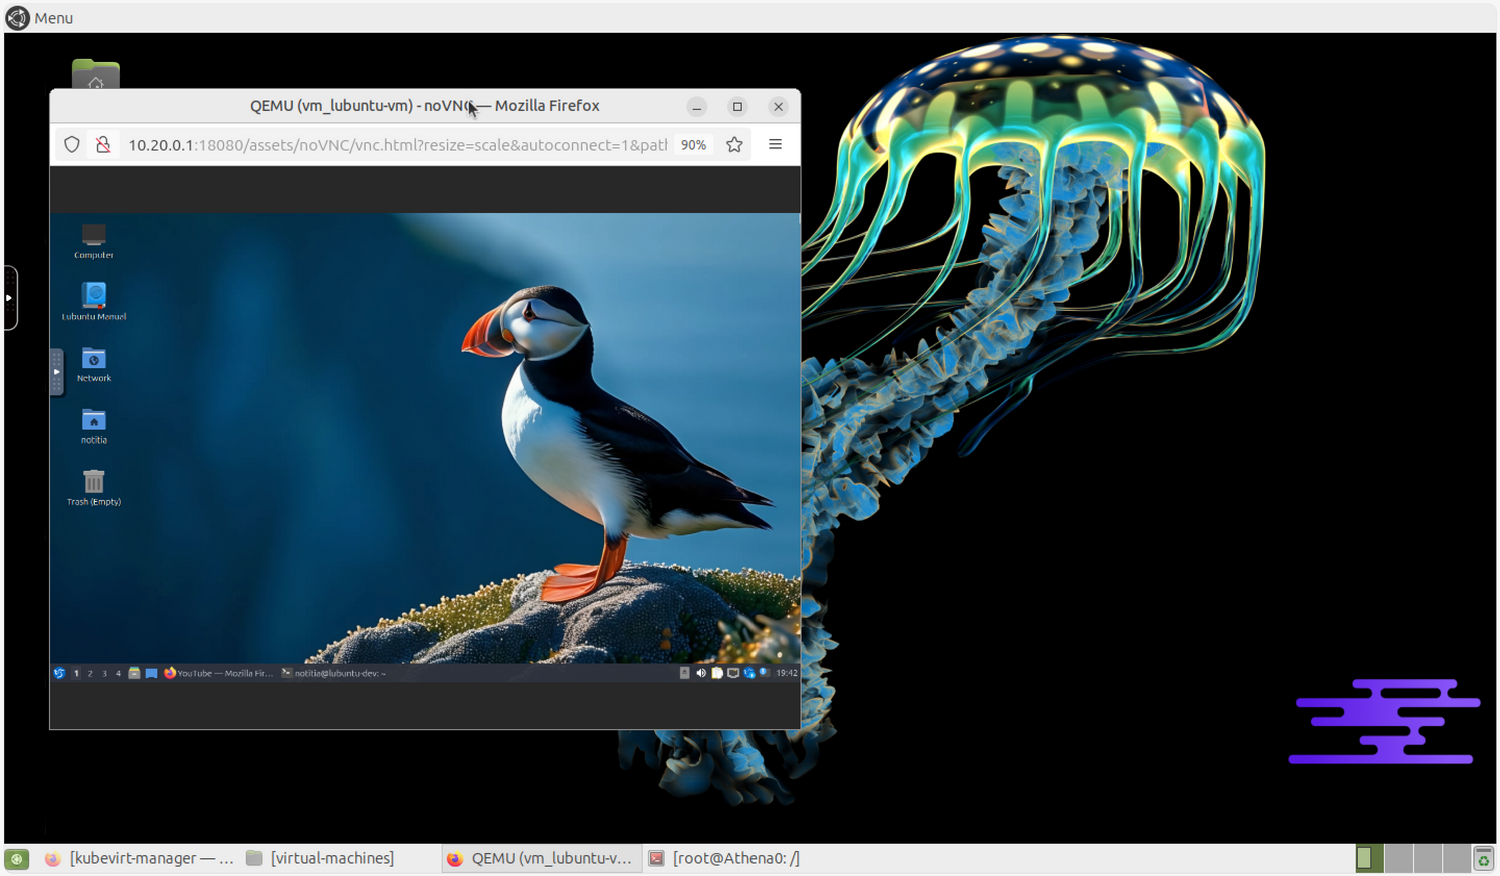Click the tracking protection shield icon
This screenshot has height=876, width=1500.
pos(72,145)
